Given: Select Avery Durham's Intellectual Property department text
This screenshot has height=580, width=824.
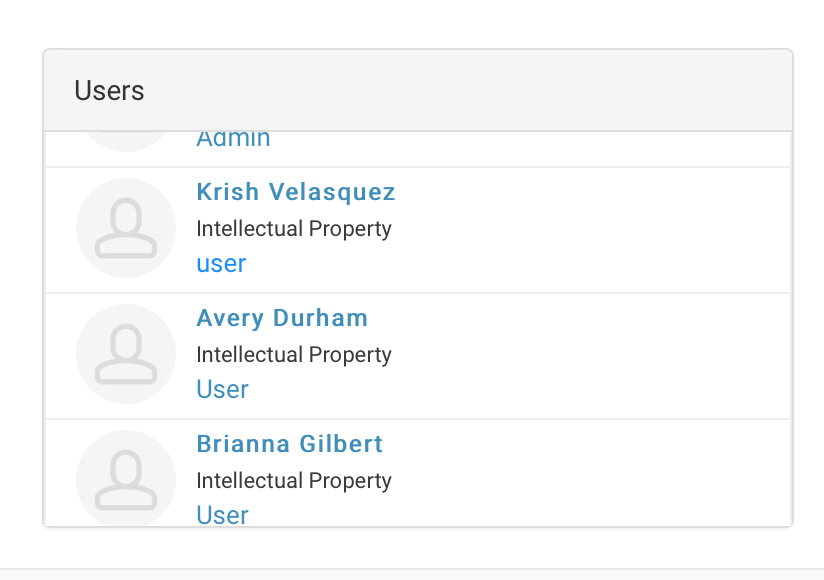Looking at the screenshot, I should [294, 355].
